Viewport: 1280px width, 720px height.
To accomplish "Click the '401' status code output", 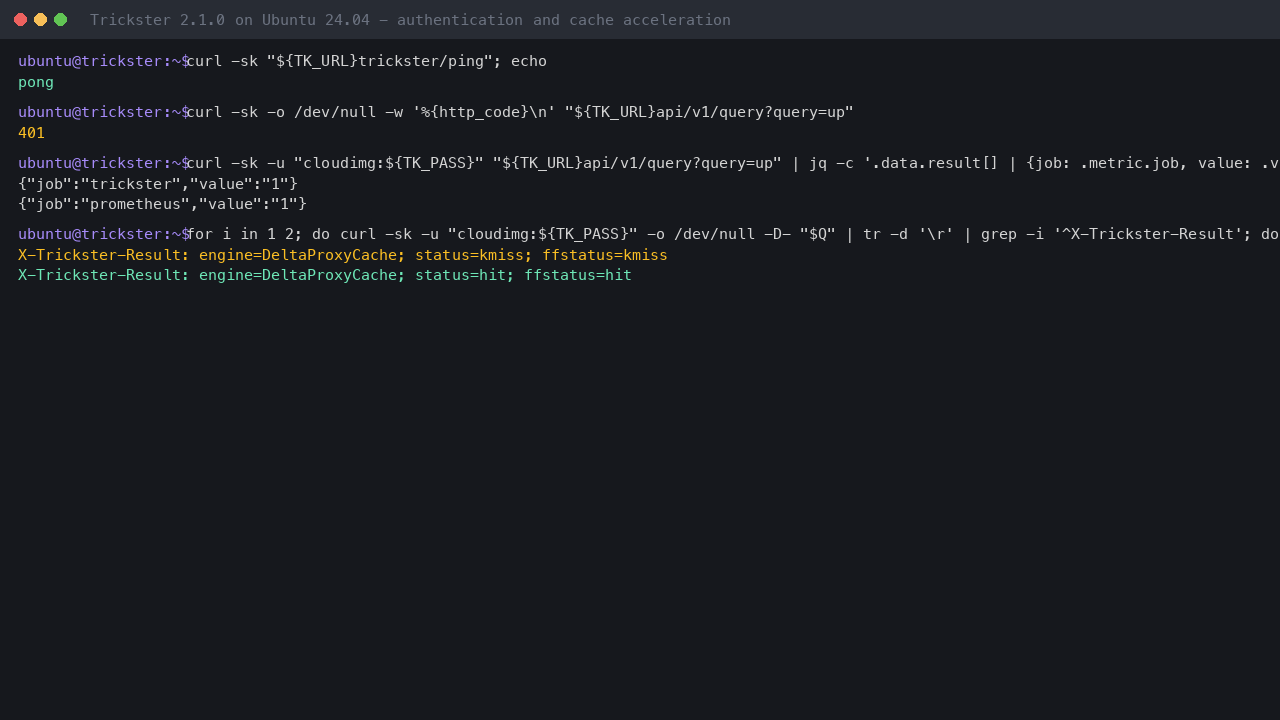I will 31,133.
